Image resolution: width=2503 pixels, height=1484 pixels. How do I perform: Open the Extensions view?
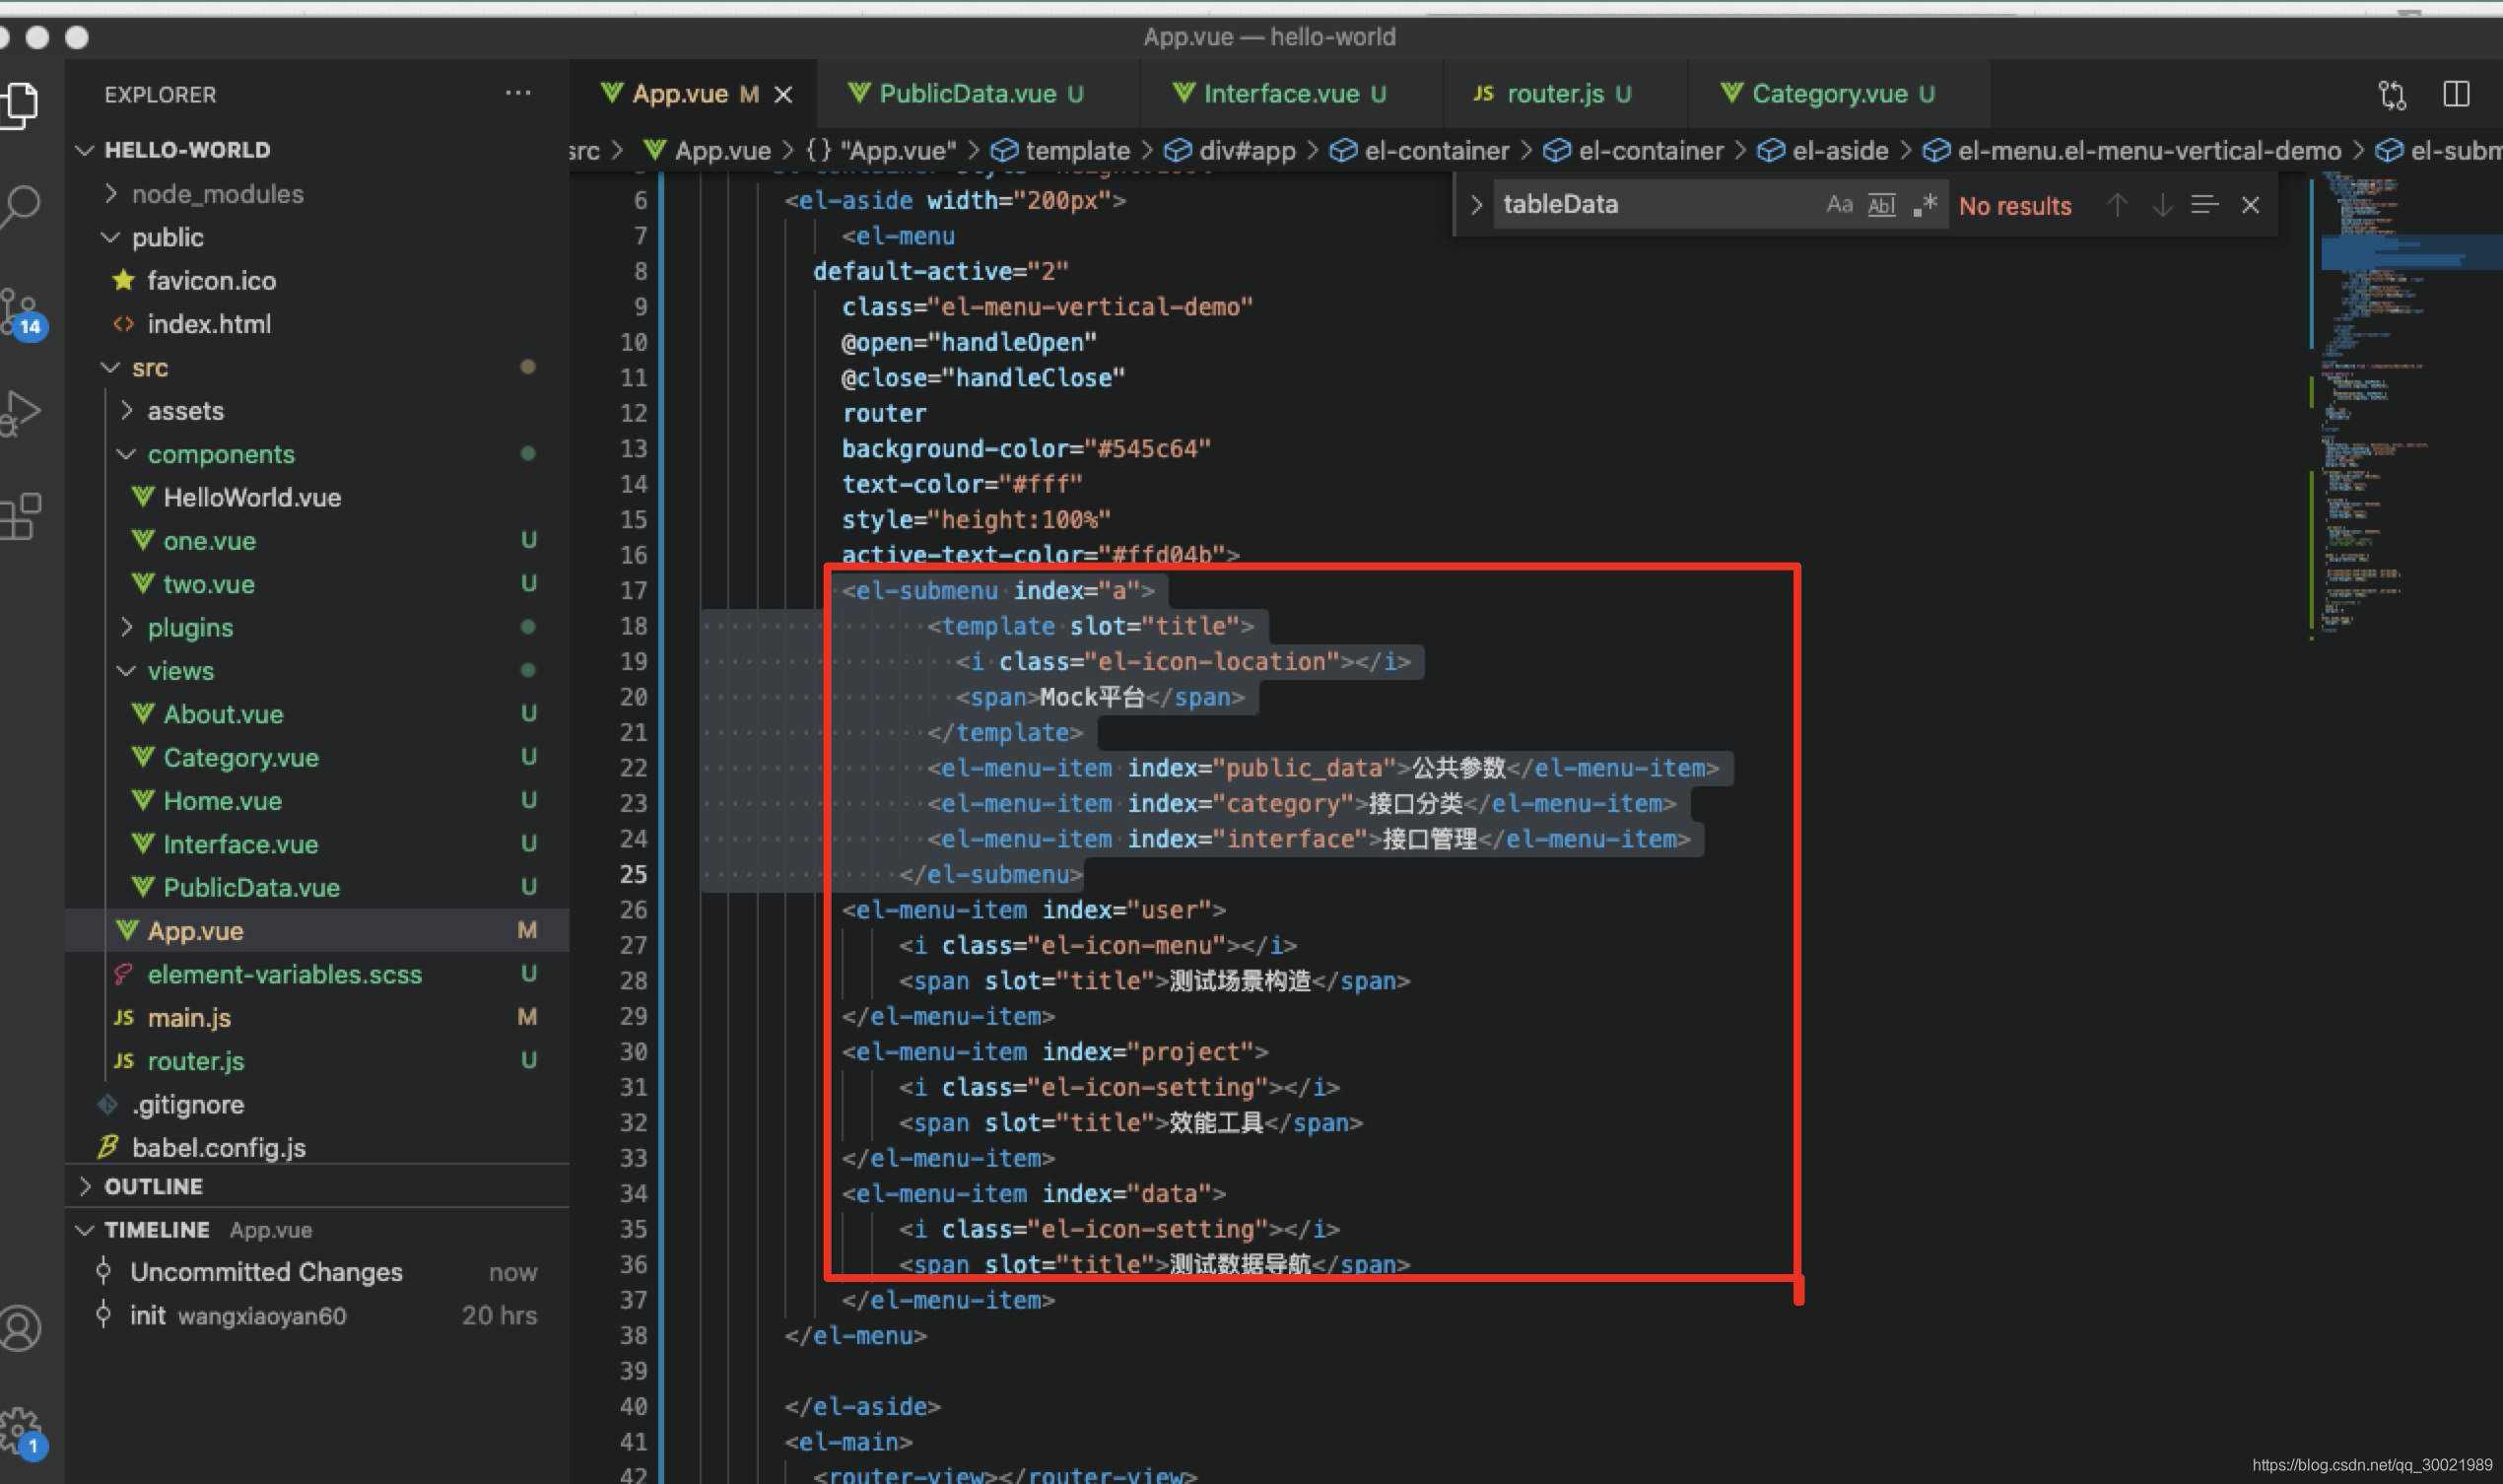[x=20, y=516]
